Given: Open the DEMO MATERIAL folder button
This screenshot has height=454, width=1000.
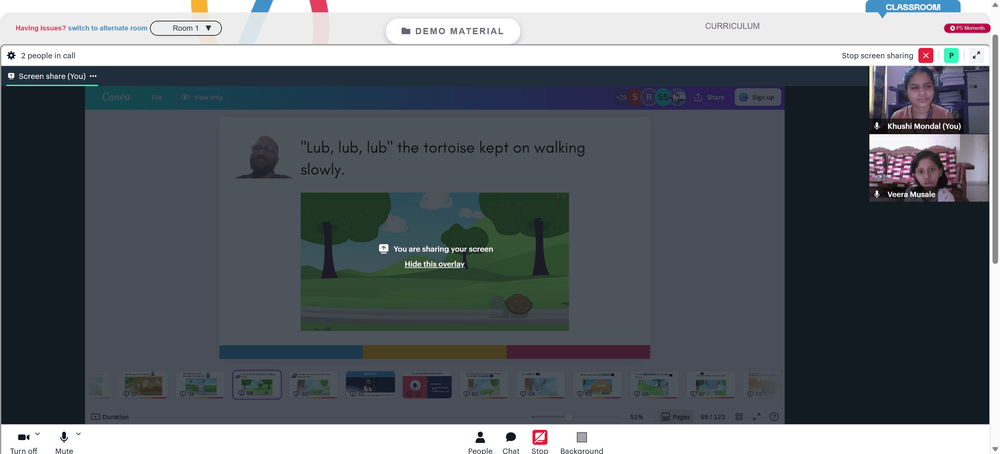Looking at the screenshot, I should click(453, 31).
